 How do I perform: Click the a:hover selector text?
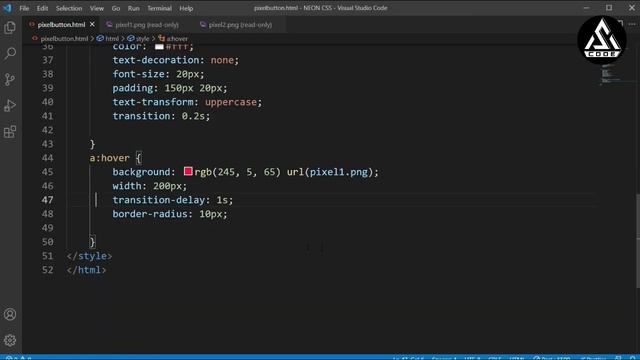coord(109,158)
